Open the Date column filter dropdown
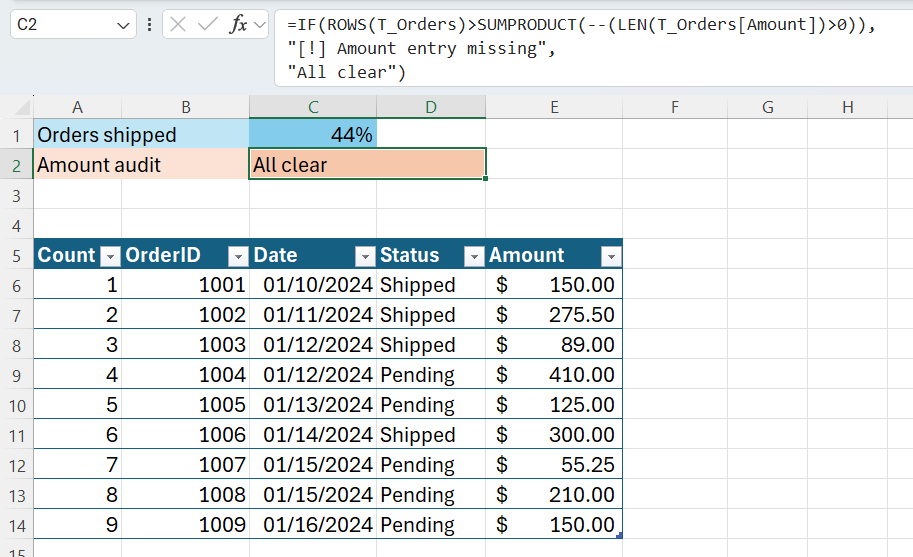Image resolution: width=913 pixels, height=557 pixels. point(365,256)
